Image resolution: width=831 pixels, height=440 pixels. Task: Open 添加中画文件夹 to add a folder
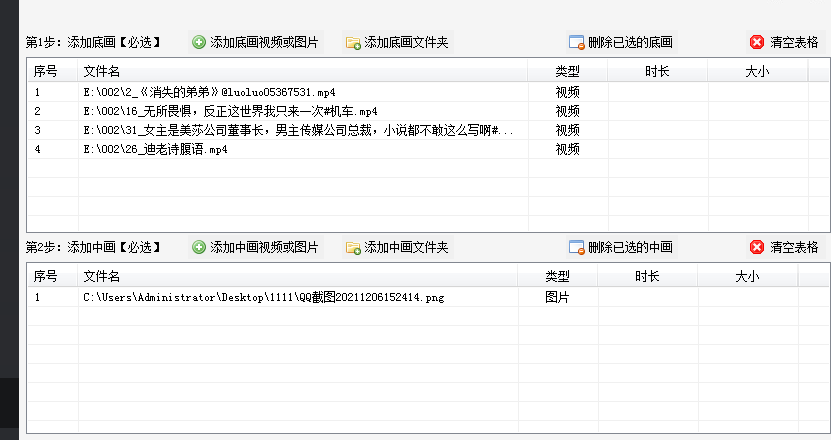[406, 247]
